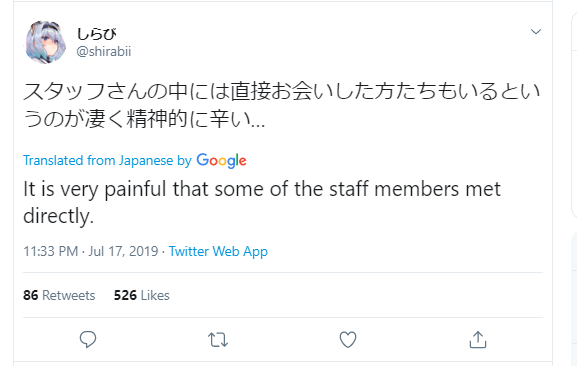The height and width of the screenshot is (366, 577).
Task: View the 86 Retweets list
Action: (59, 295)
